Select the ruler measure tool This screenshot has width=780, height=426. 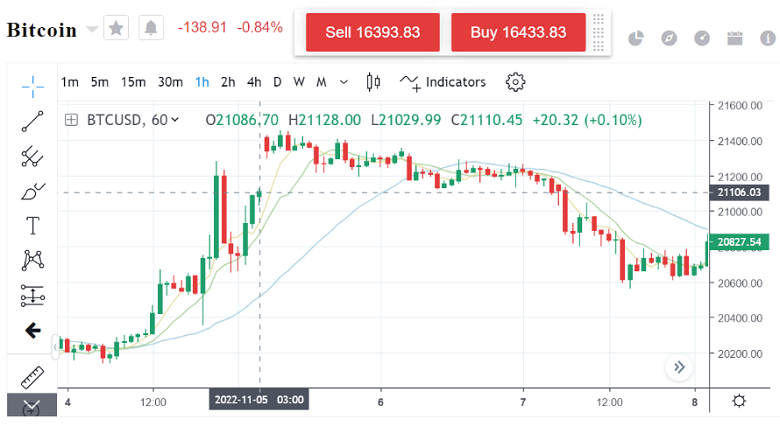(33, 377)
